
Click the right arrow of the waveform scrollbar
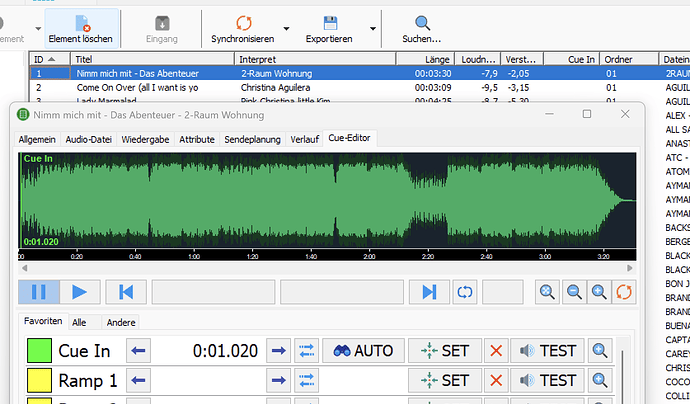point(630,268)
